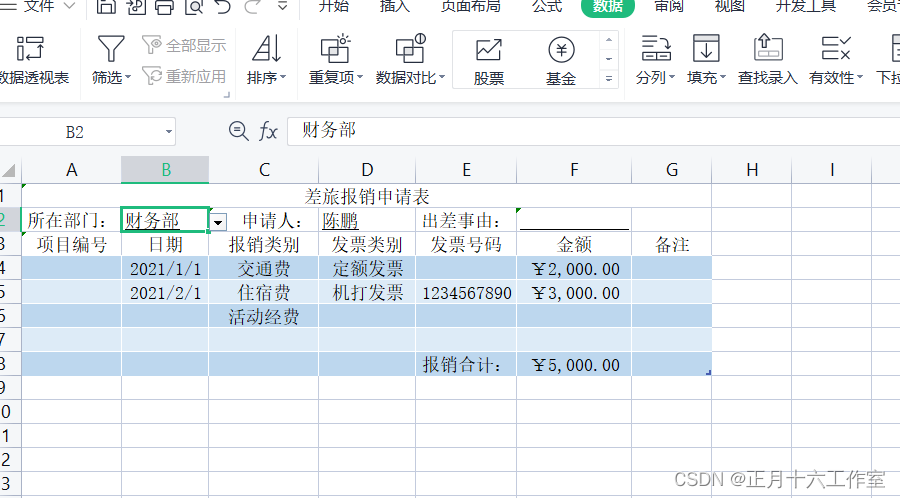This screenshot has height=498, width=900.
Task: Expand the Text to Columns dropdown arrow
Action: (x=672, y=77)
